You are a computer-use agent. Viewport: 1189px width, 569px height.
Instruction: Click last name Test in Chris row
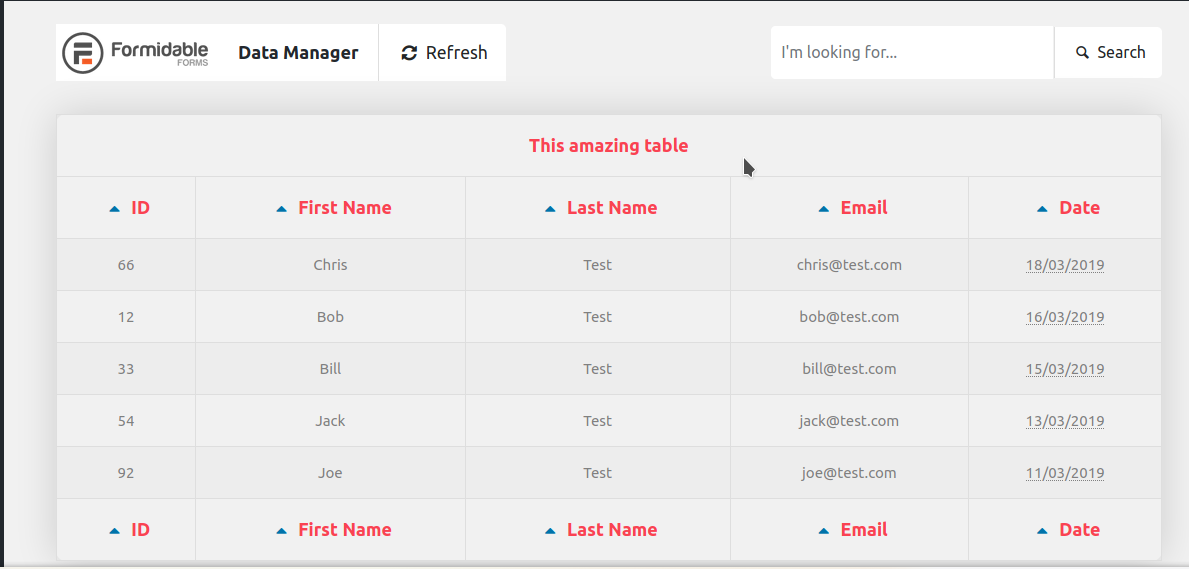tap(598, 265)
